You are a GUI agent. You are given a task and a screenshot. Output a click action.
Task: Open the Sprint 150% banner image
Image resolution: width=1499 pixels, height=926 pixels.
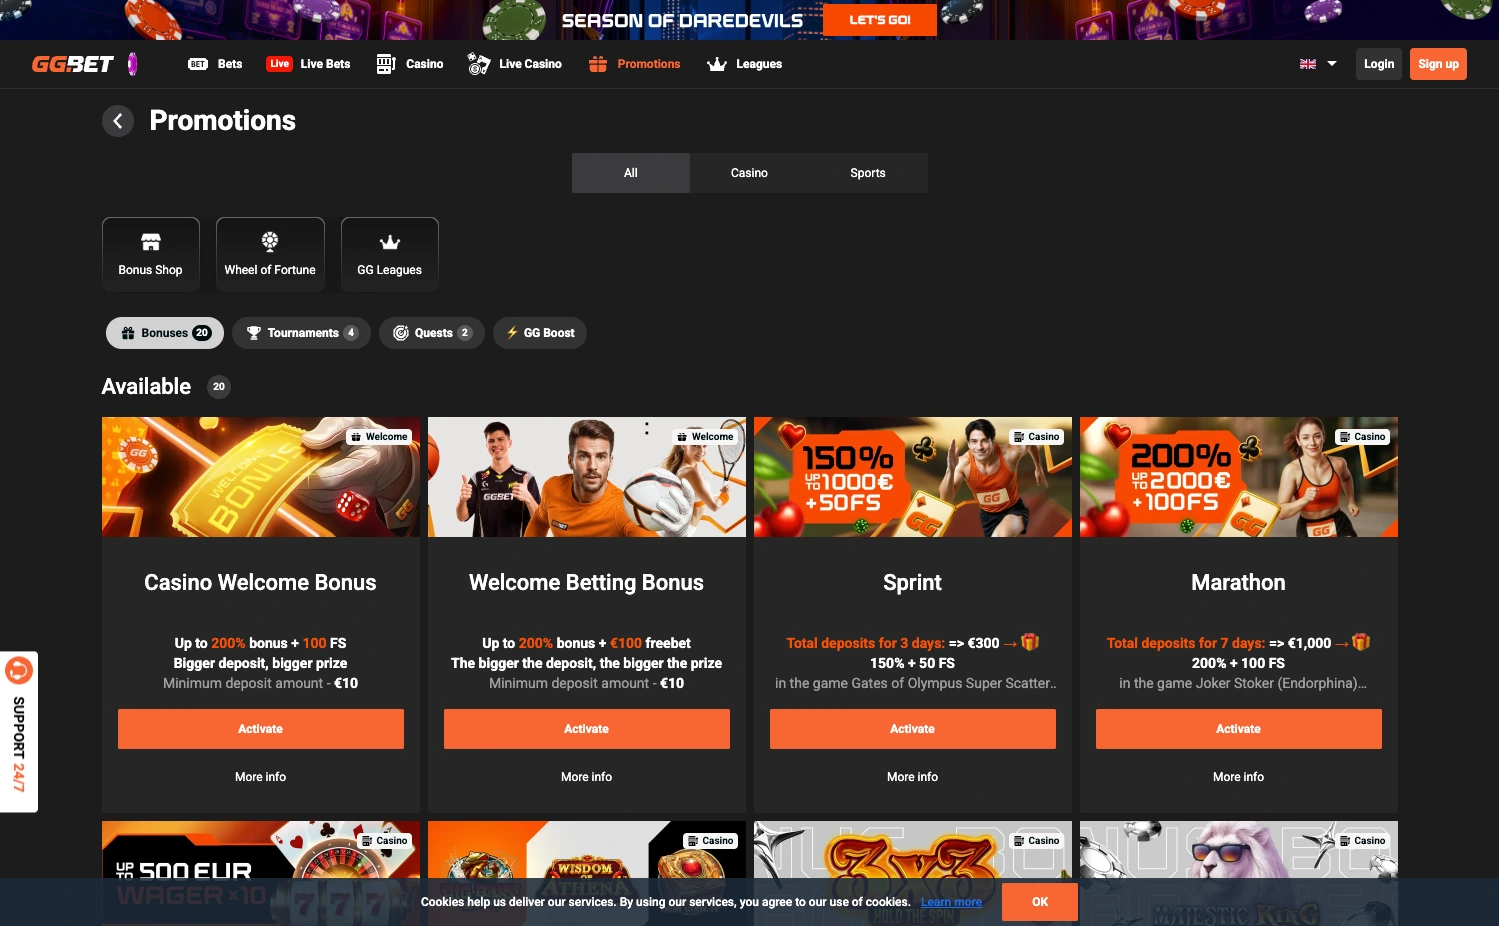click(x=913, y=477)
